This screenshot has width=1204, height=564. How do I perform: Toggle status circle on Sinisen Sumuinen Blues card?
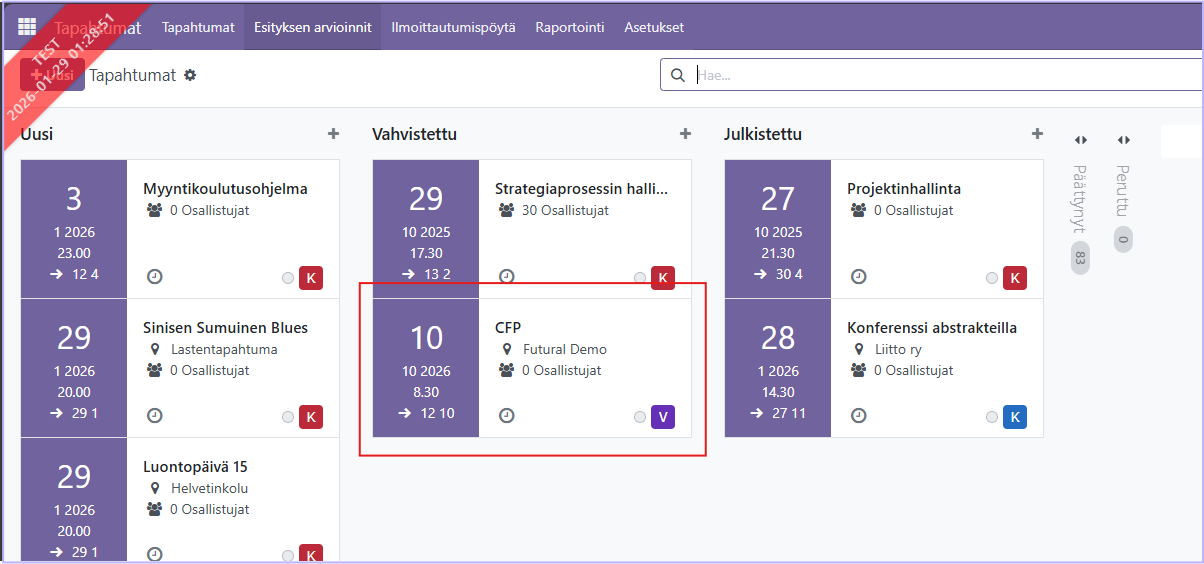[288, 417]
